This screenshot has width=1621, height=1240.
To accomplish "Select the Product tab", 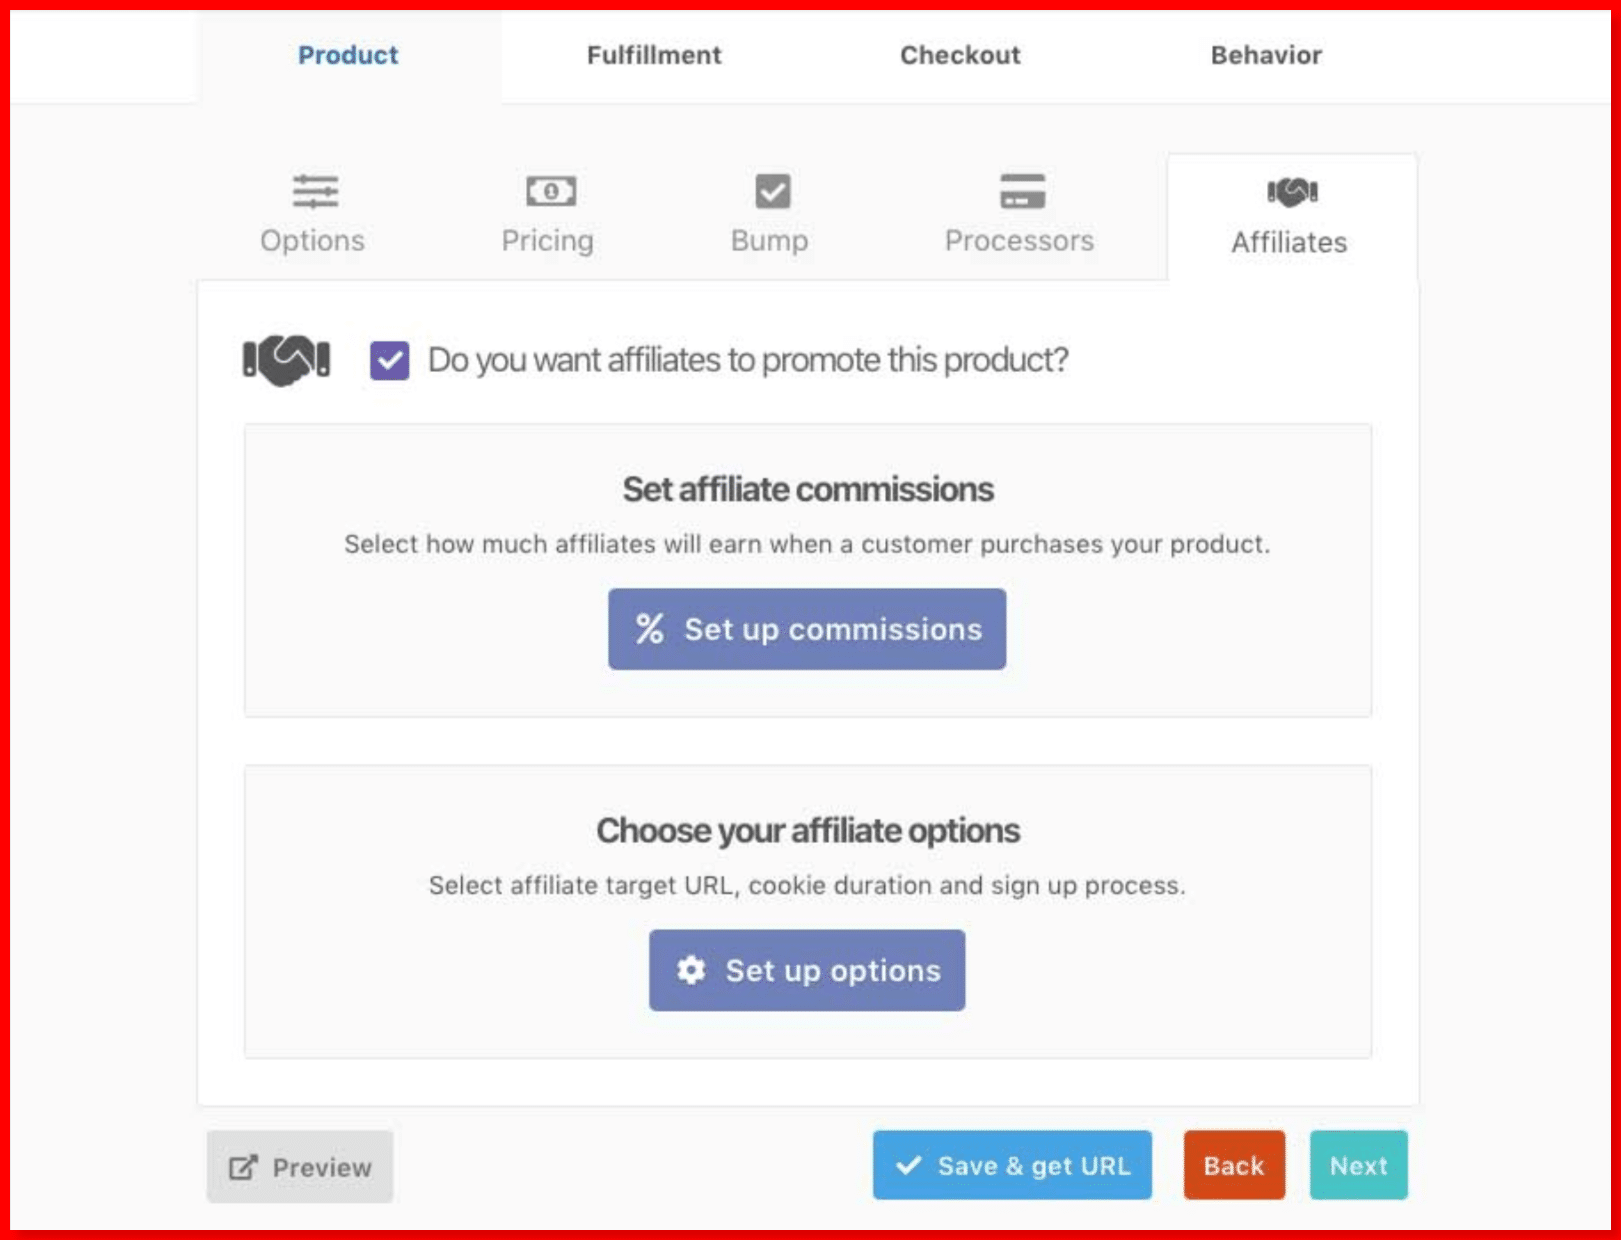I will [x=348, y=55].
